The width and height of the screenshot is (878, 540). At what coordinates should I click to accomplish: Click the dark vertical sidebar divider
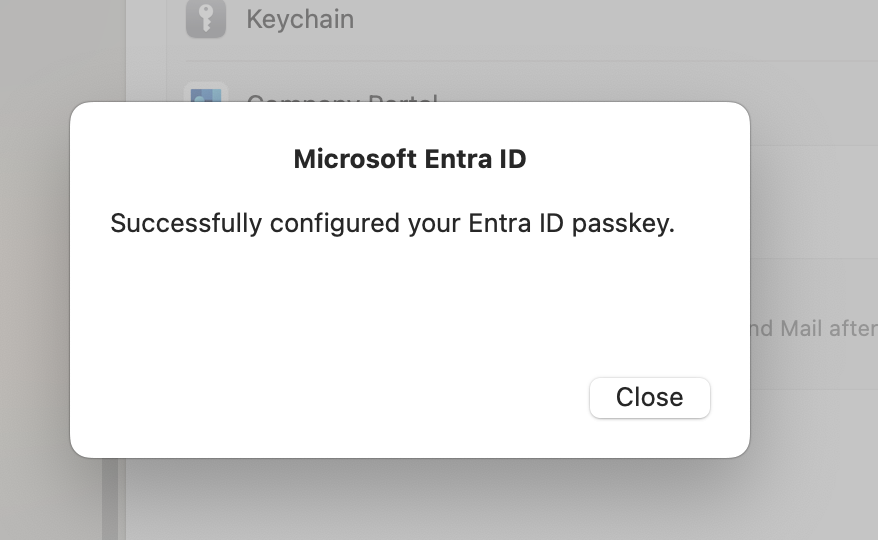point(110,499)
